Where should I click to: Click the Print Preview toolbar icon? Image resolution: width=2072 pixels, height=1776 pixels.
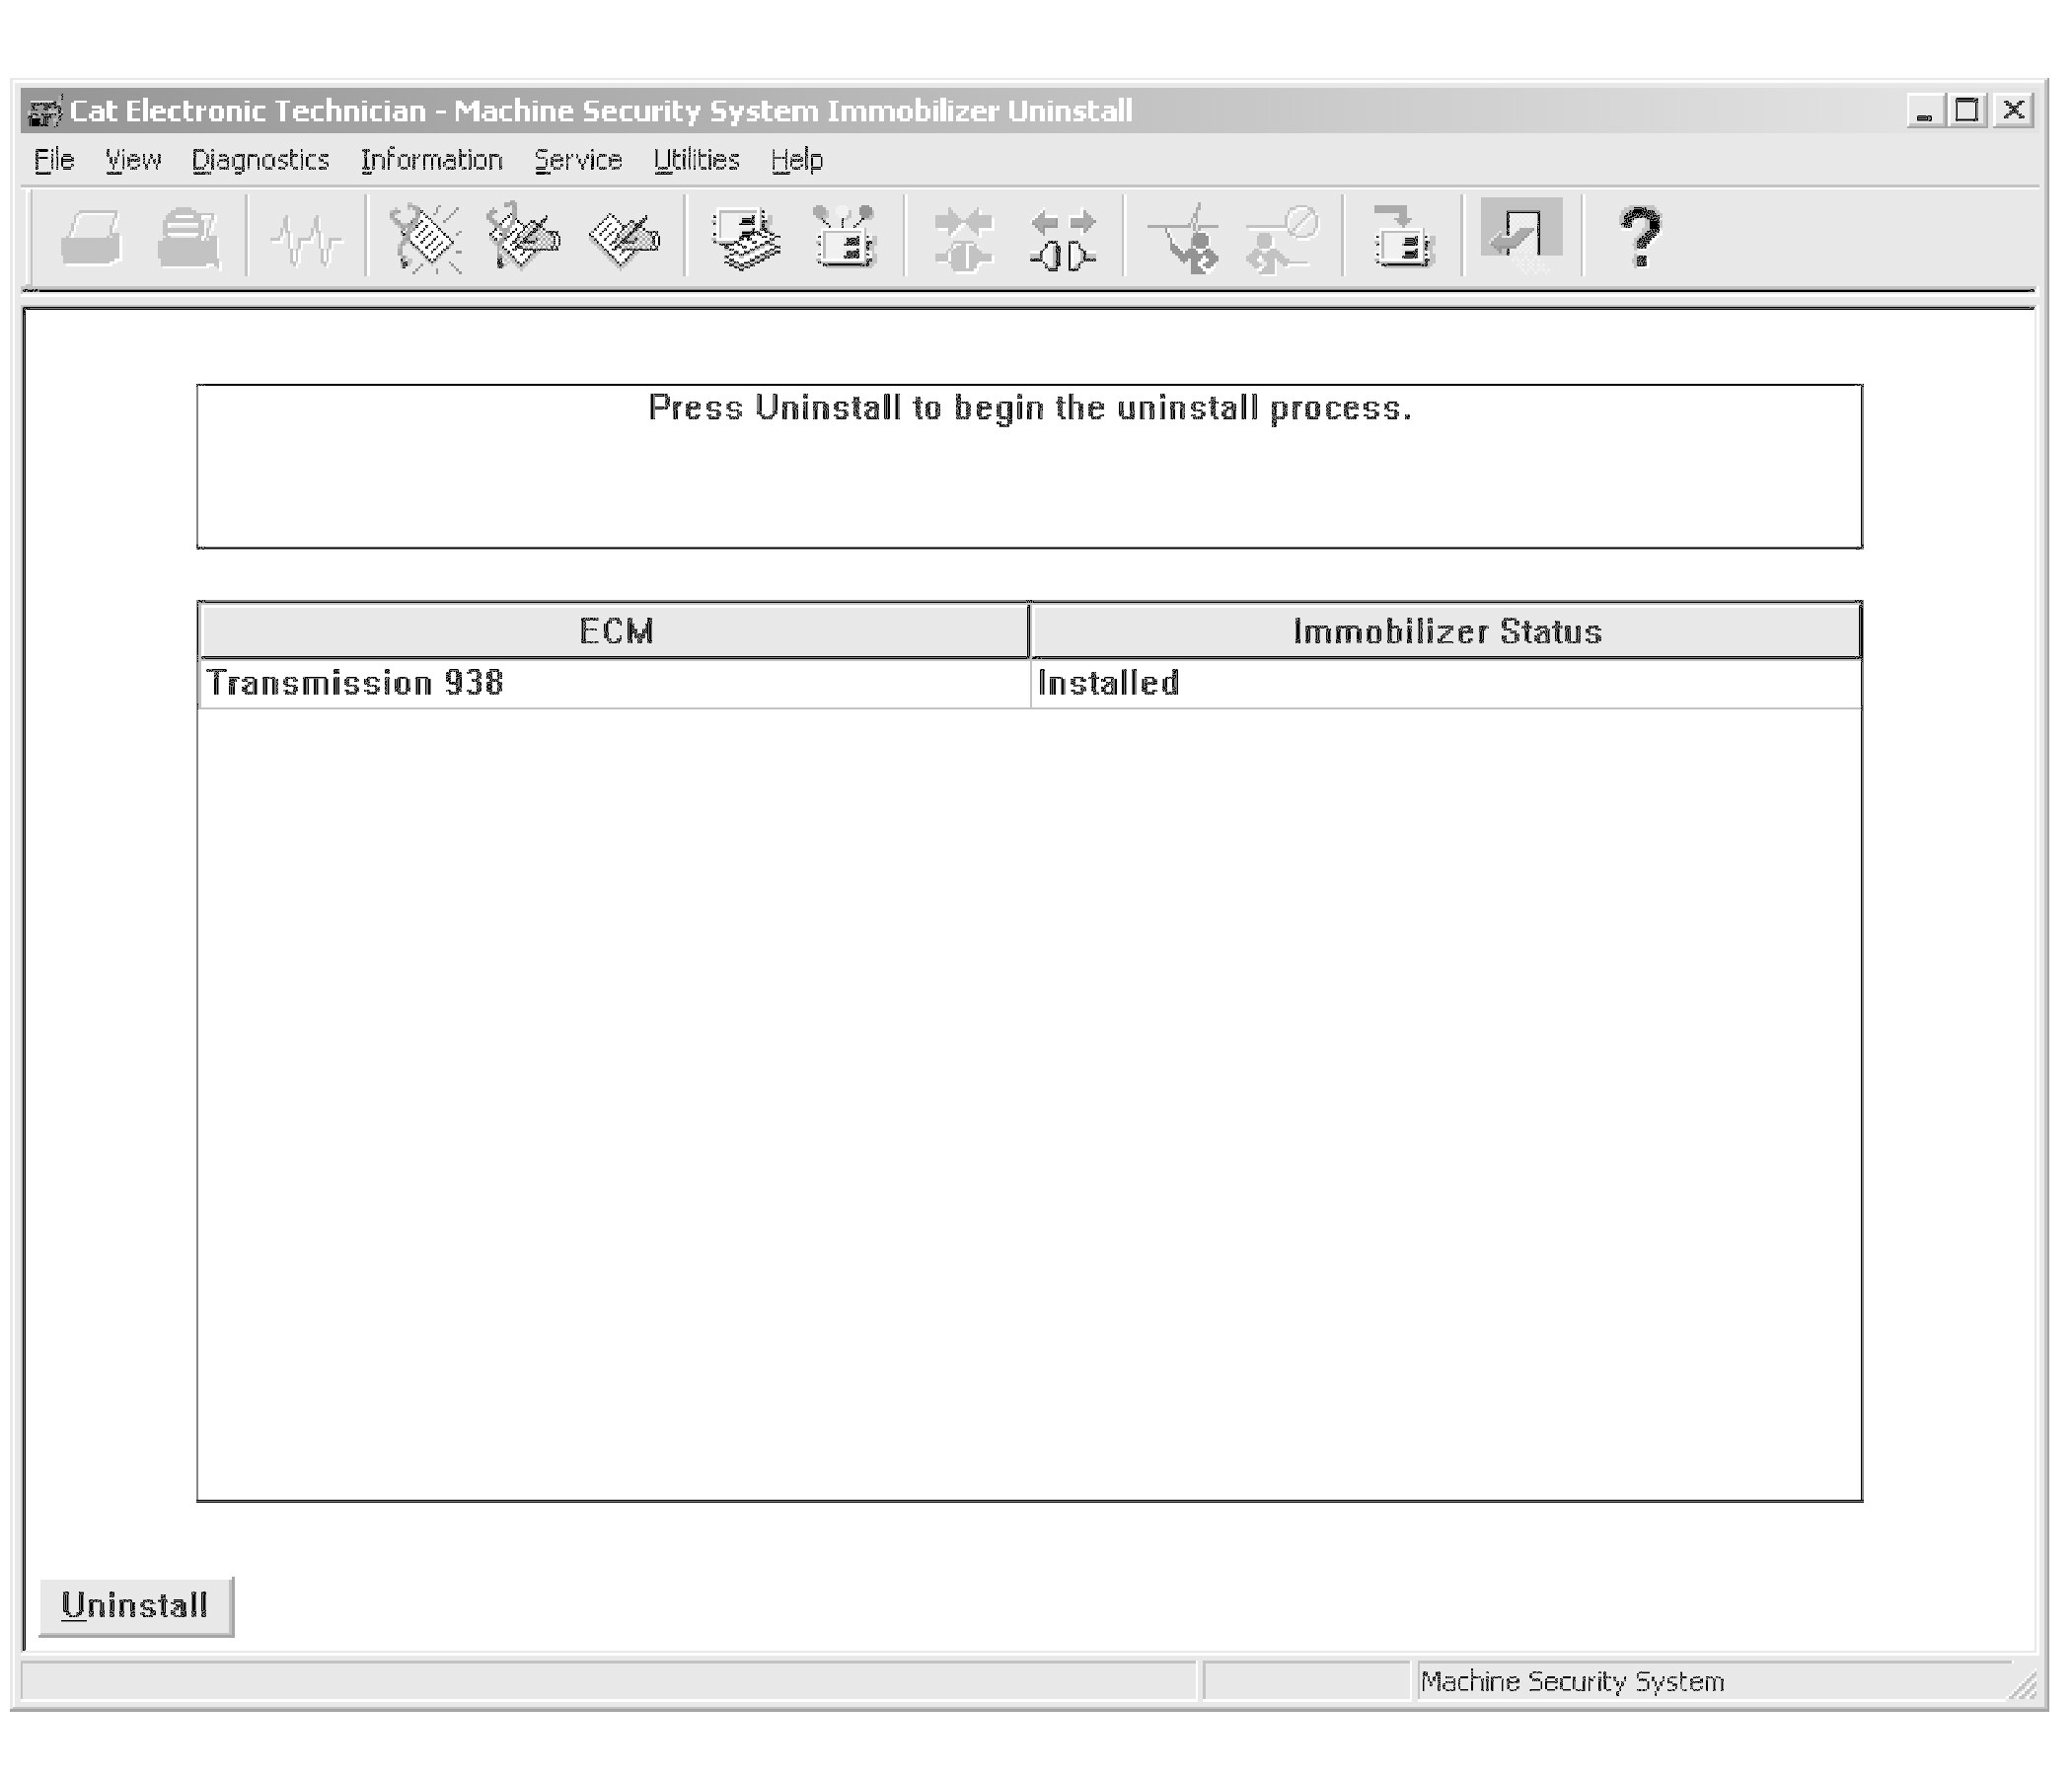tap(189, 238)
